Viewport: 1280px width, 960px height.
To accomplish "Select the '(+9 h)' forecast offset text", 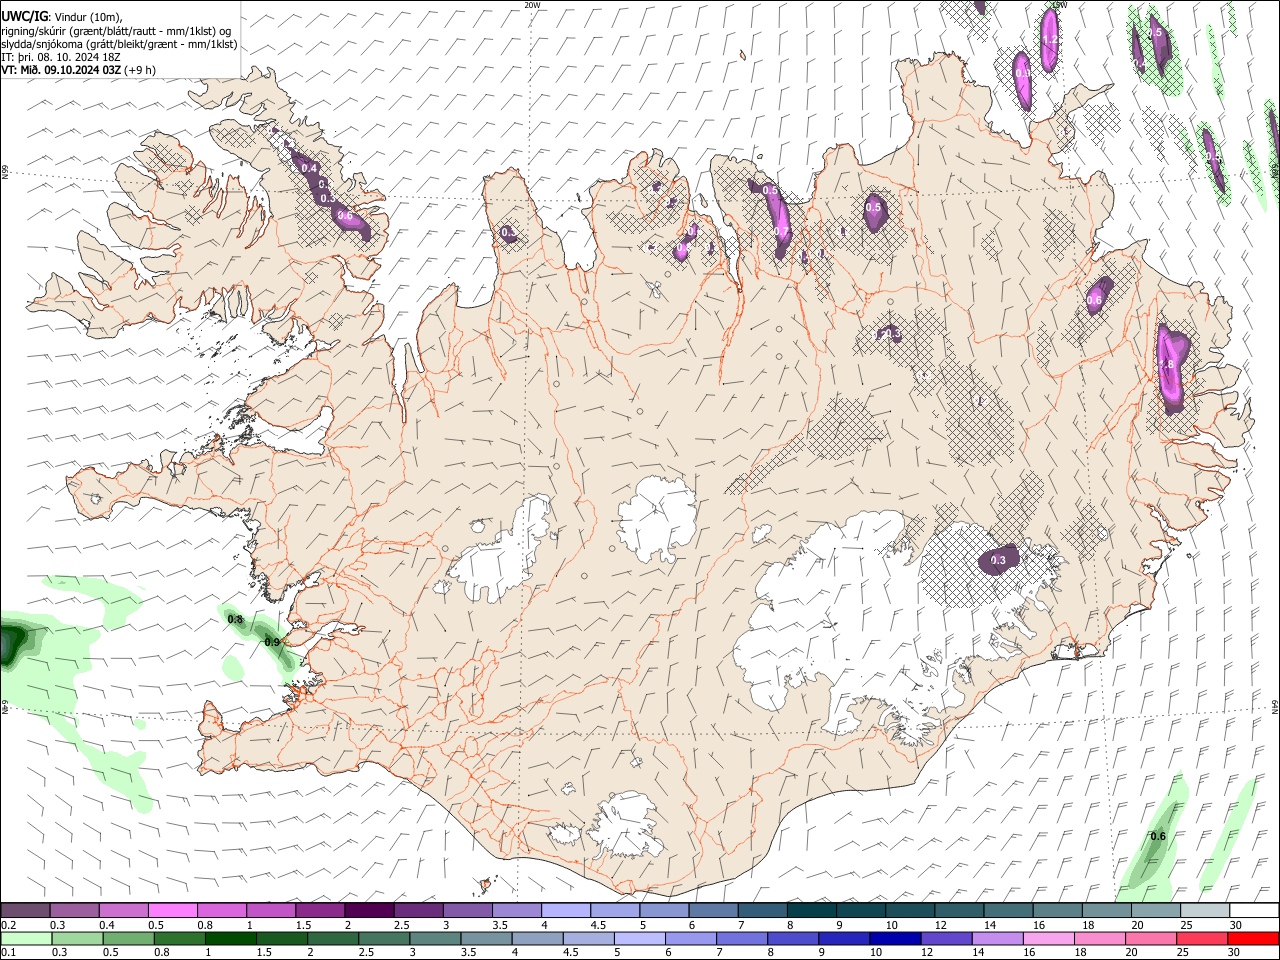I will tap(142, 70).
